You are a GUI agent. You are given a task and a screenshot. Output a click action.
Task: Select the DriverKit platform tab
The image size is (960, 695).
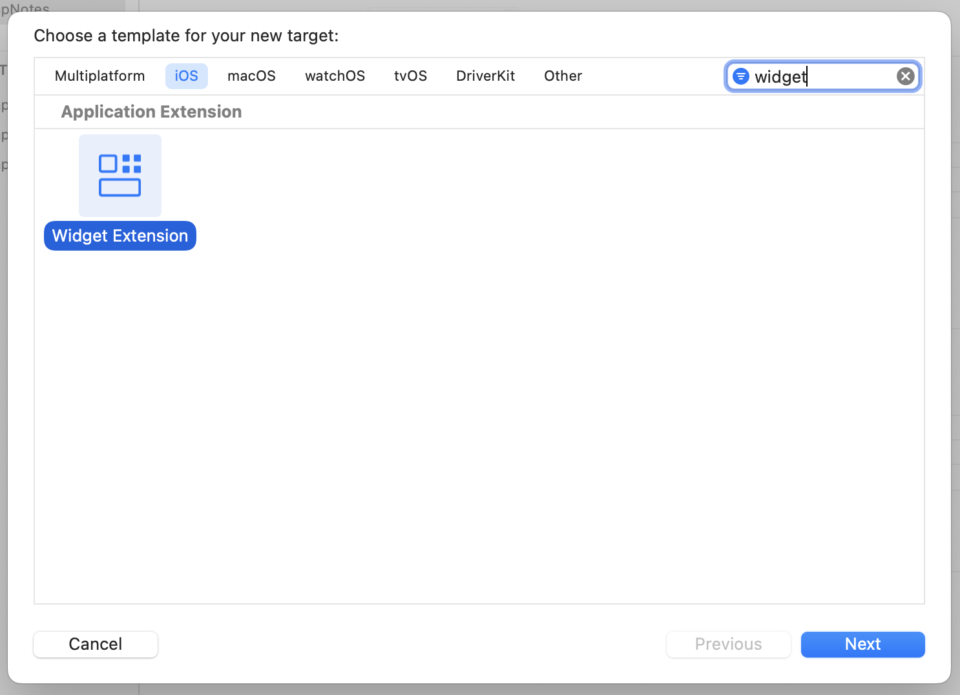click(x=485, y=75)
